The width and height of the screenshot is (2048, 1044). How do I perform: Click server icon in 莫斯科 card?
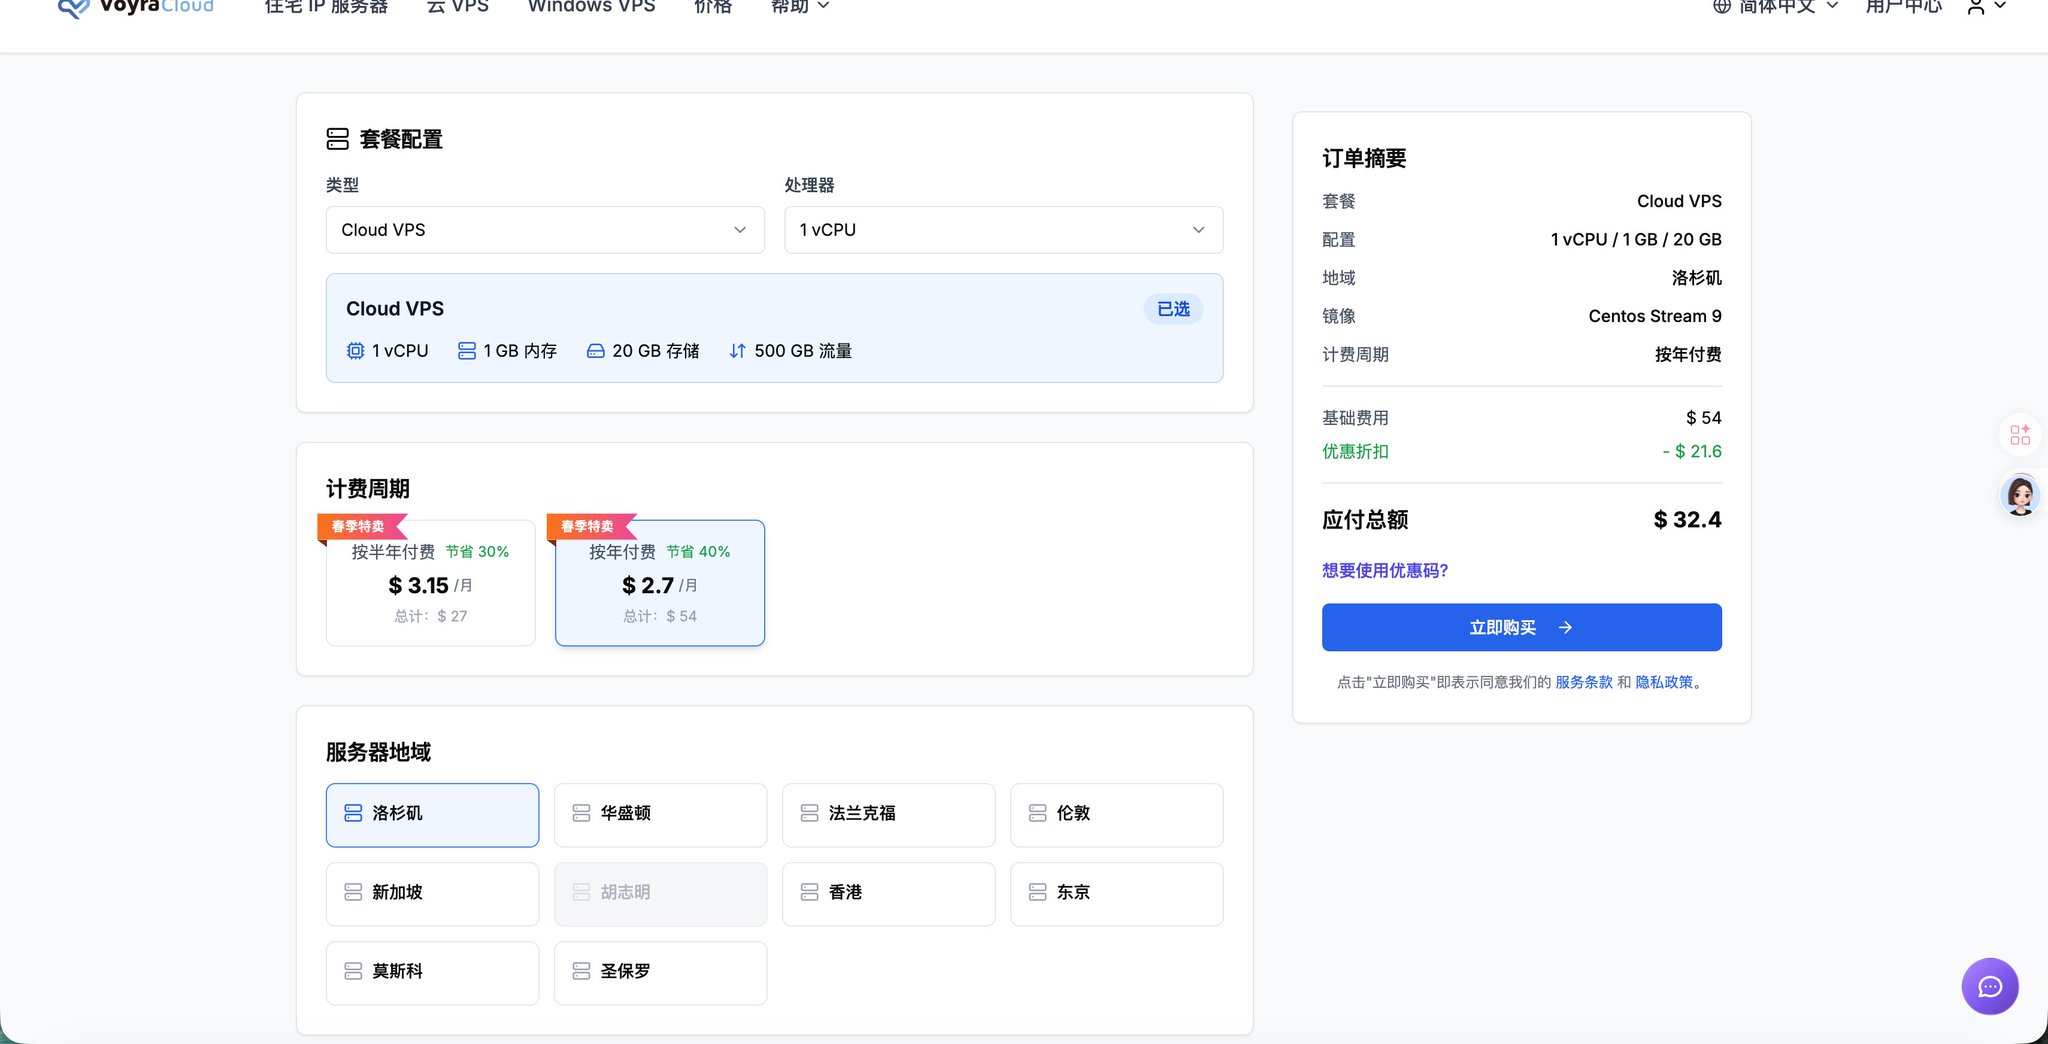pyautogui.click(x=353, y=971)
